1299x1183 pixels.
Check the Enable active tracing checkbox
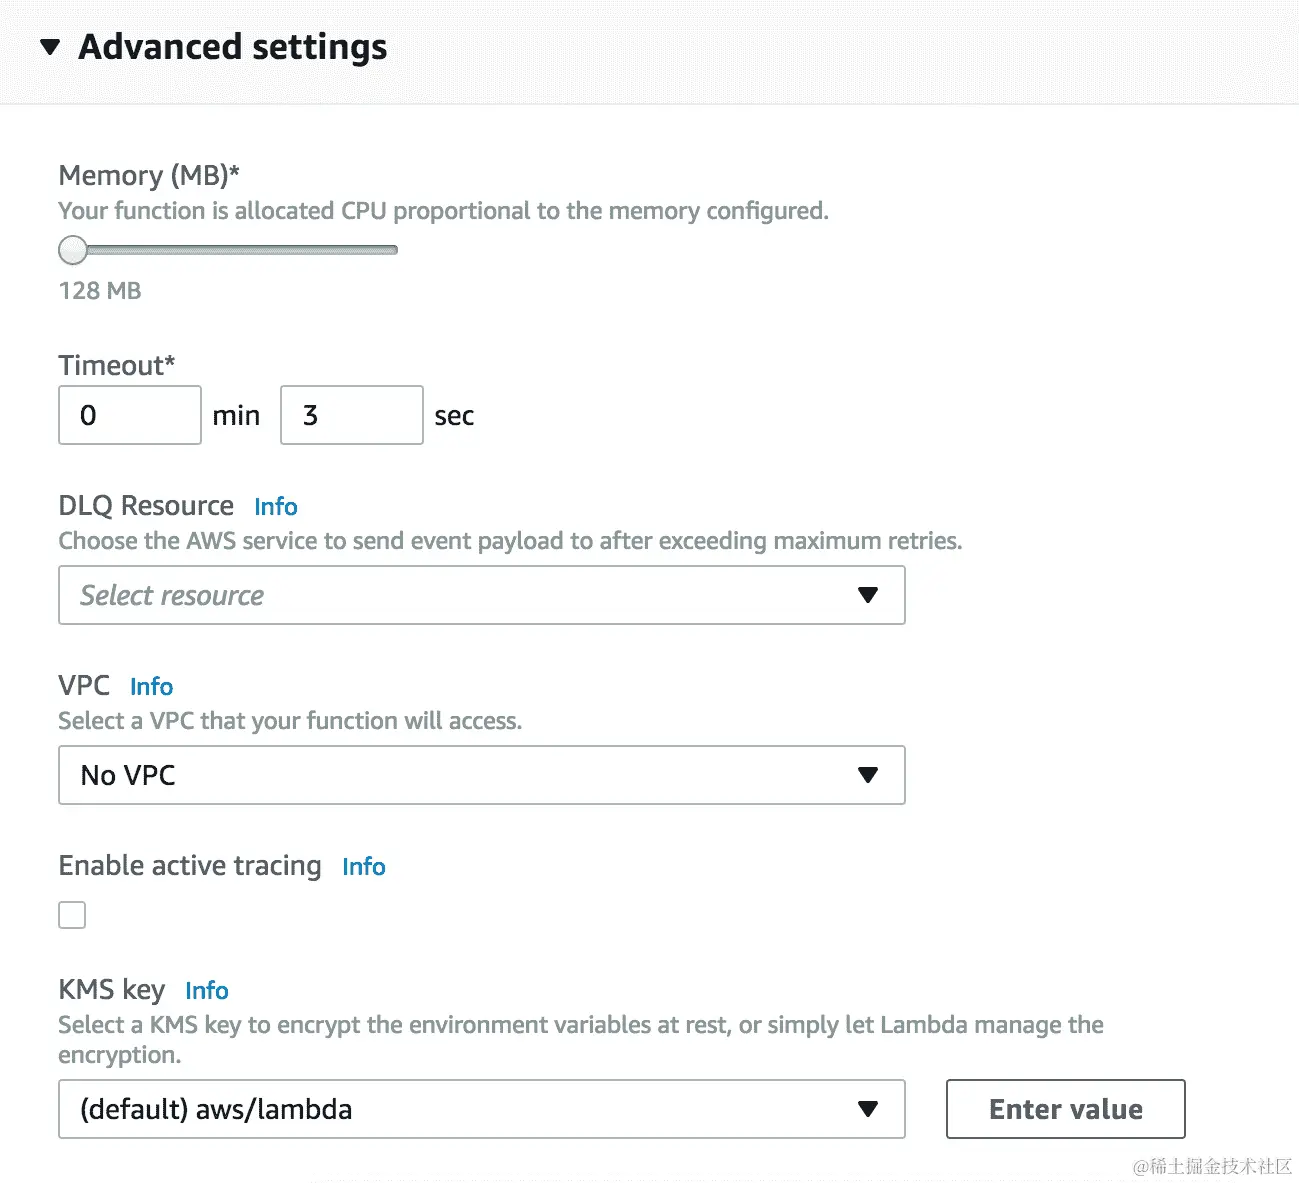click(72, 915)
